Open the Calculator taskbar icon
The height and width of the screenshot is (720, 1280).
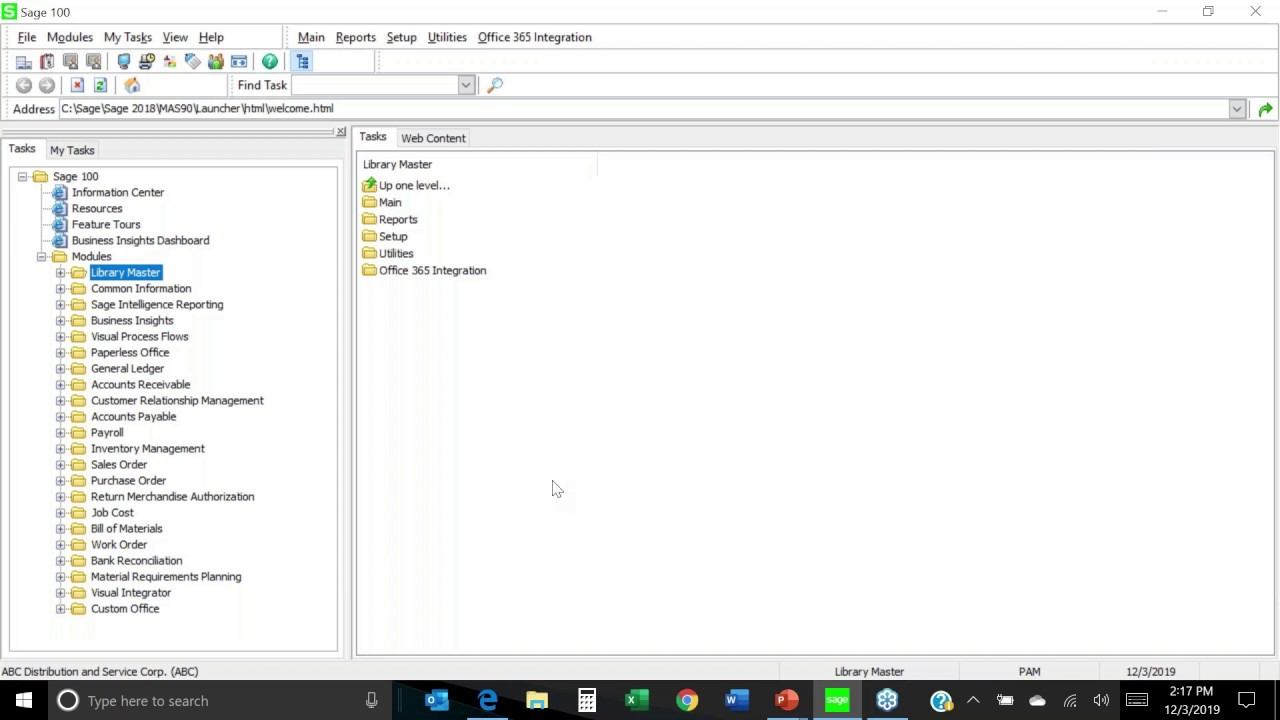(587, 700)
